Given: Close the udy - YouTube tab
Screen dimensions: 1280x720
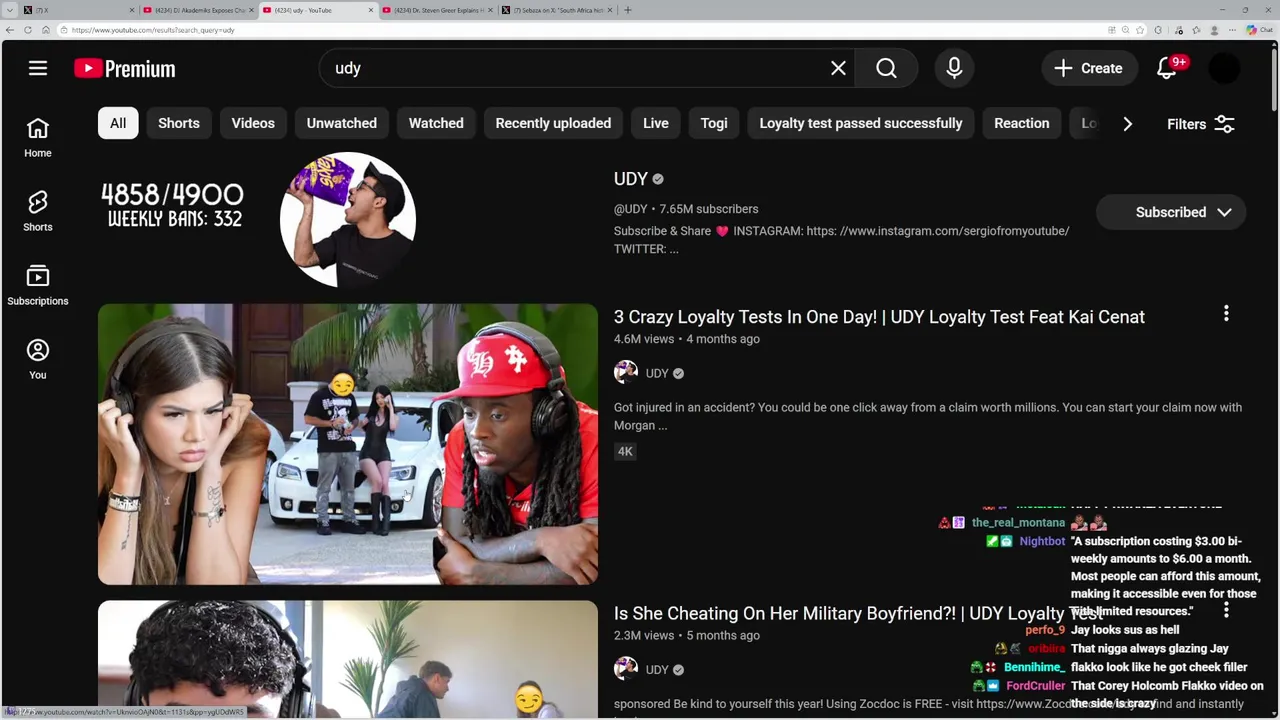Looking at the screenshot, I should tap(372, 10).
